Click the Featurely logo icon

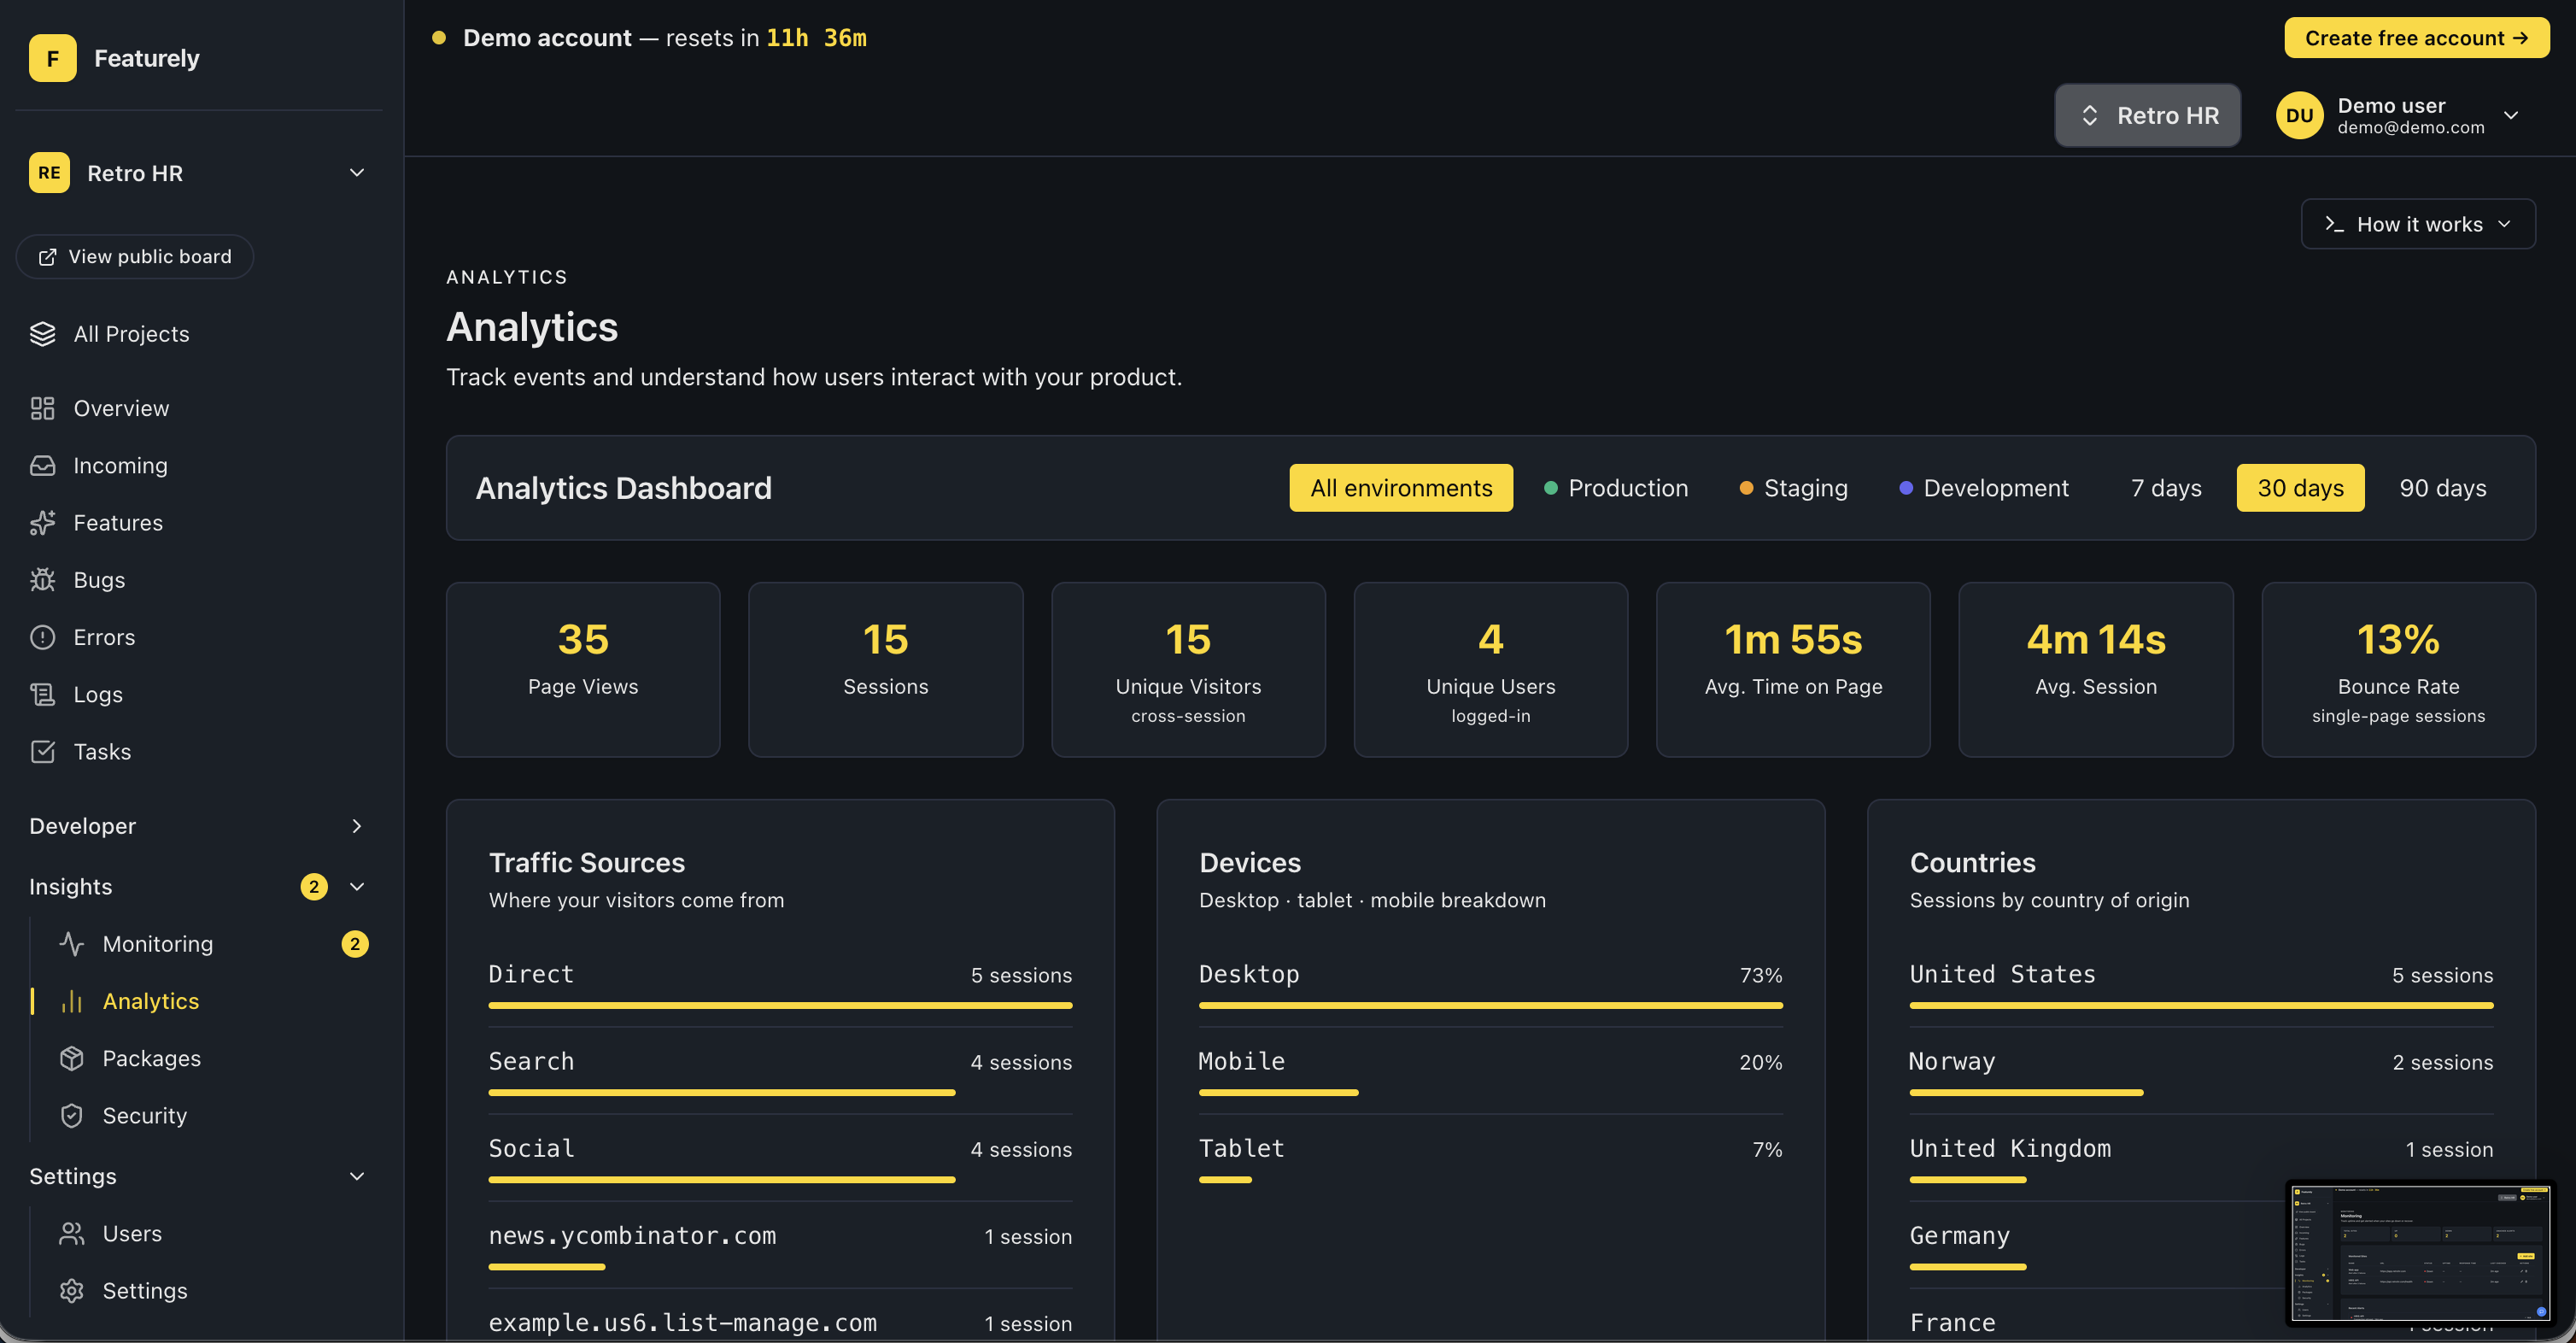52,58
